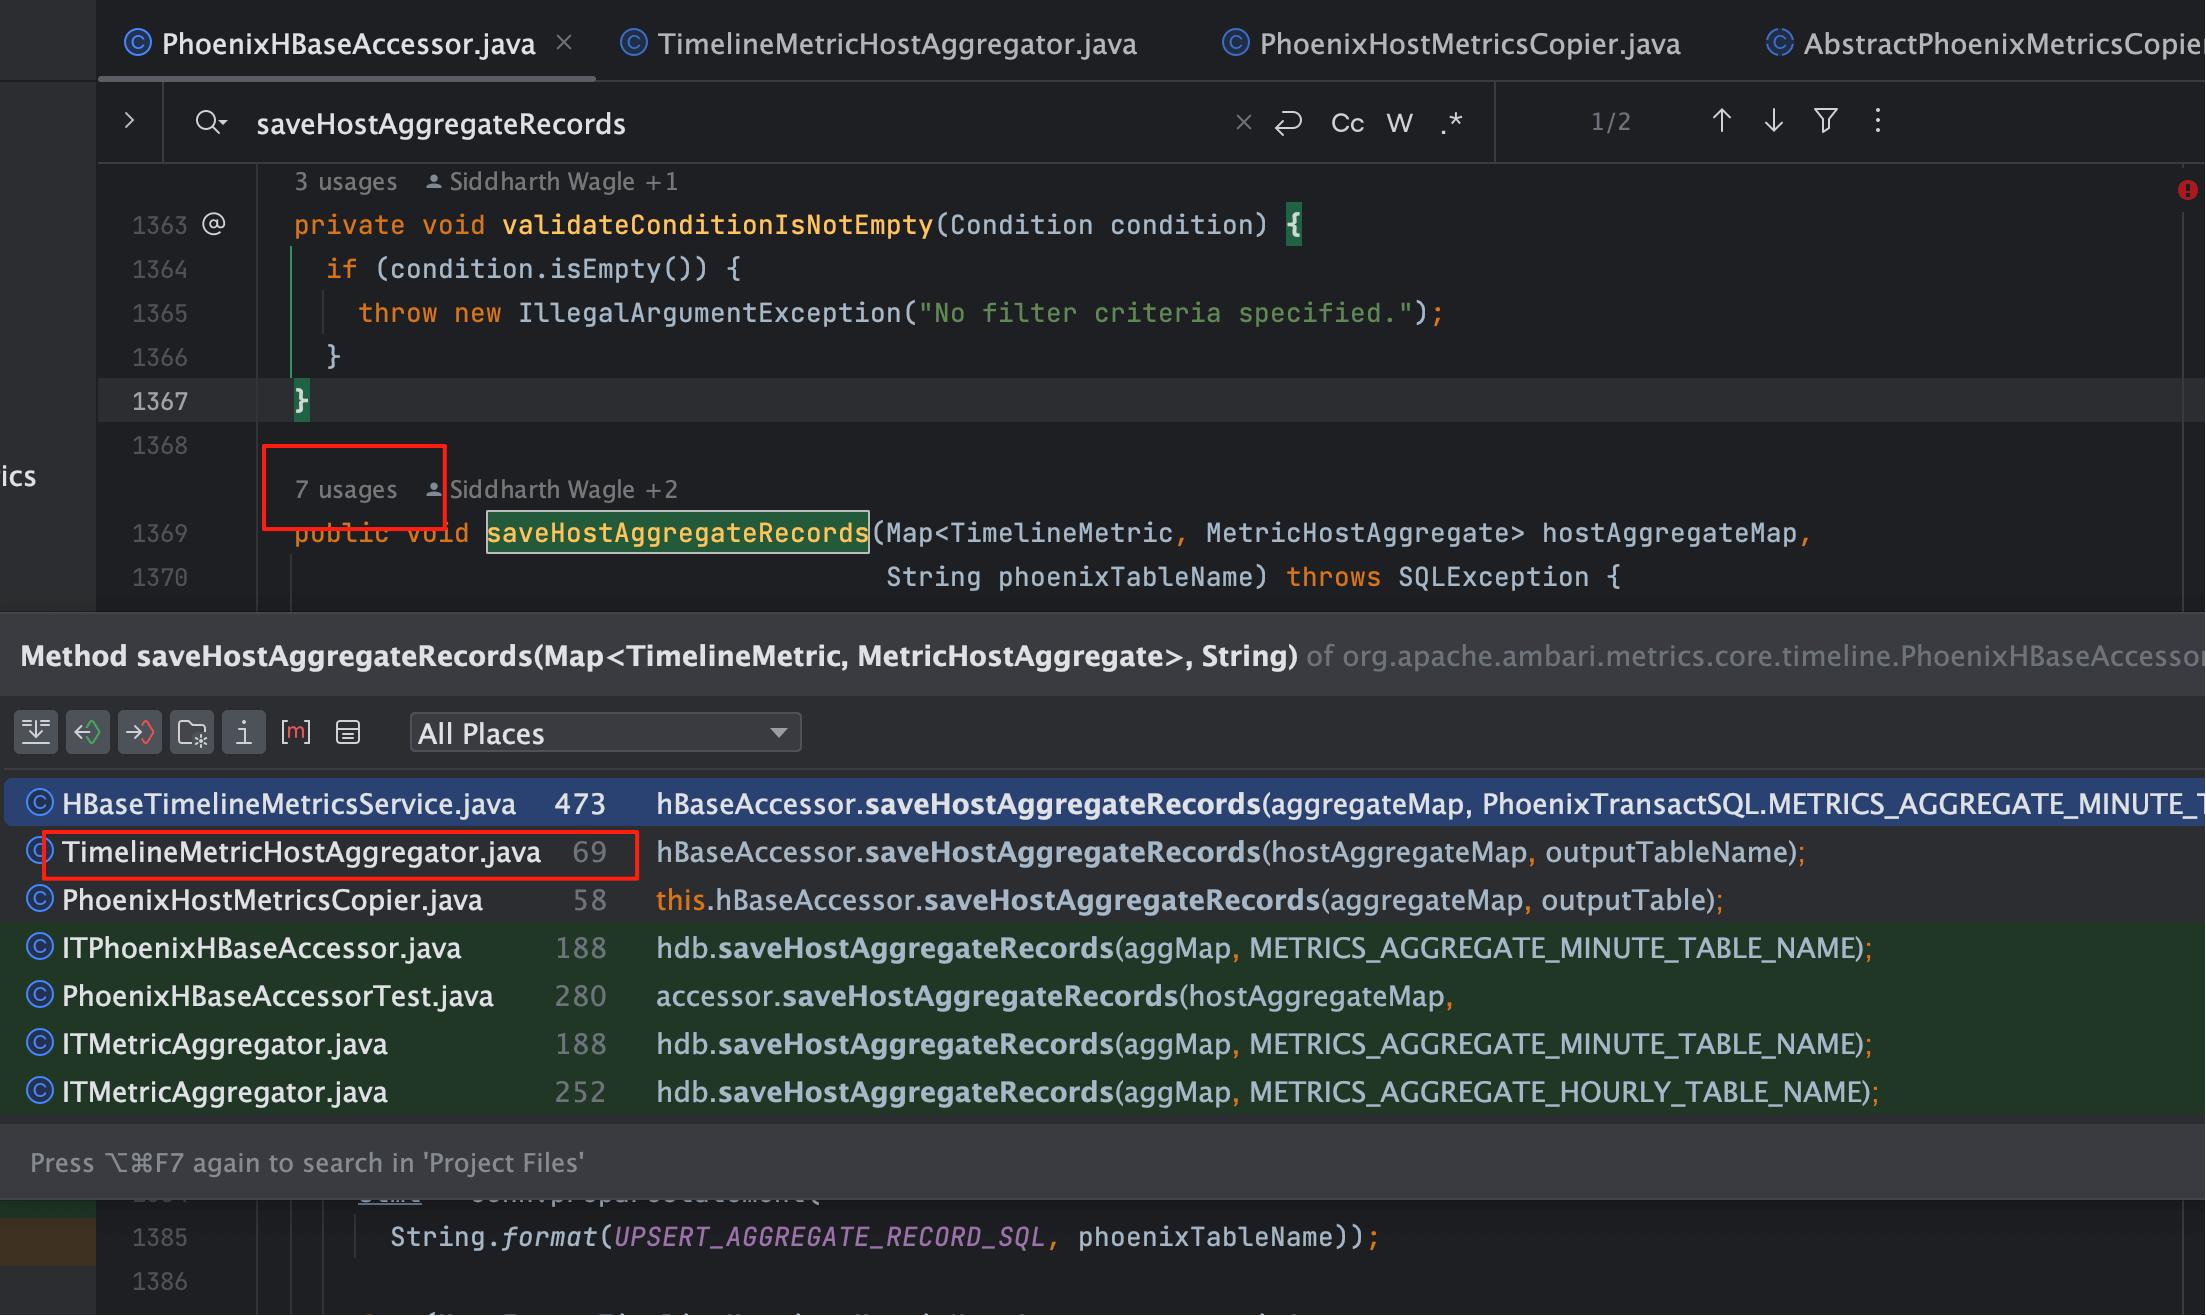Screen dimensions: 2206x1316
Task: Select the HBaseTimelineMetricsService.java 473 usage row
Action: click(1102, 804)
